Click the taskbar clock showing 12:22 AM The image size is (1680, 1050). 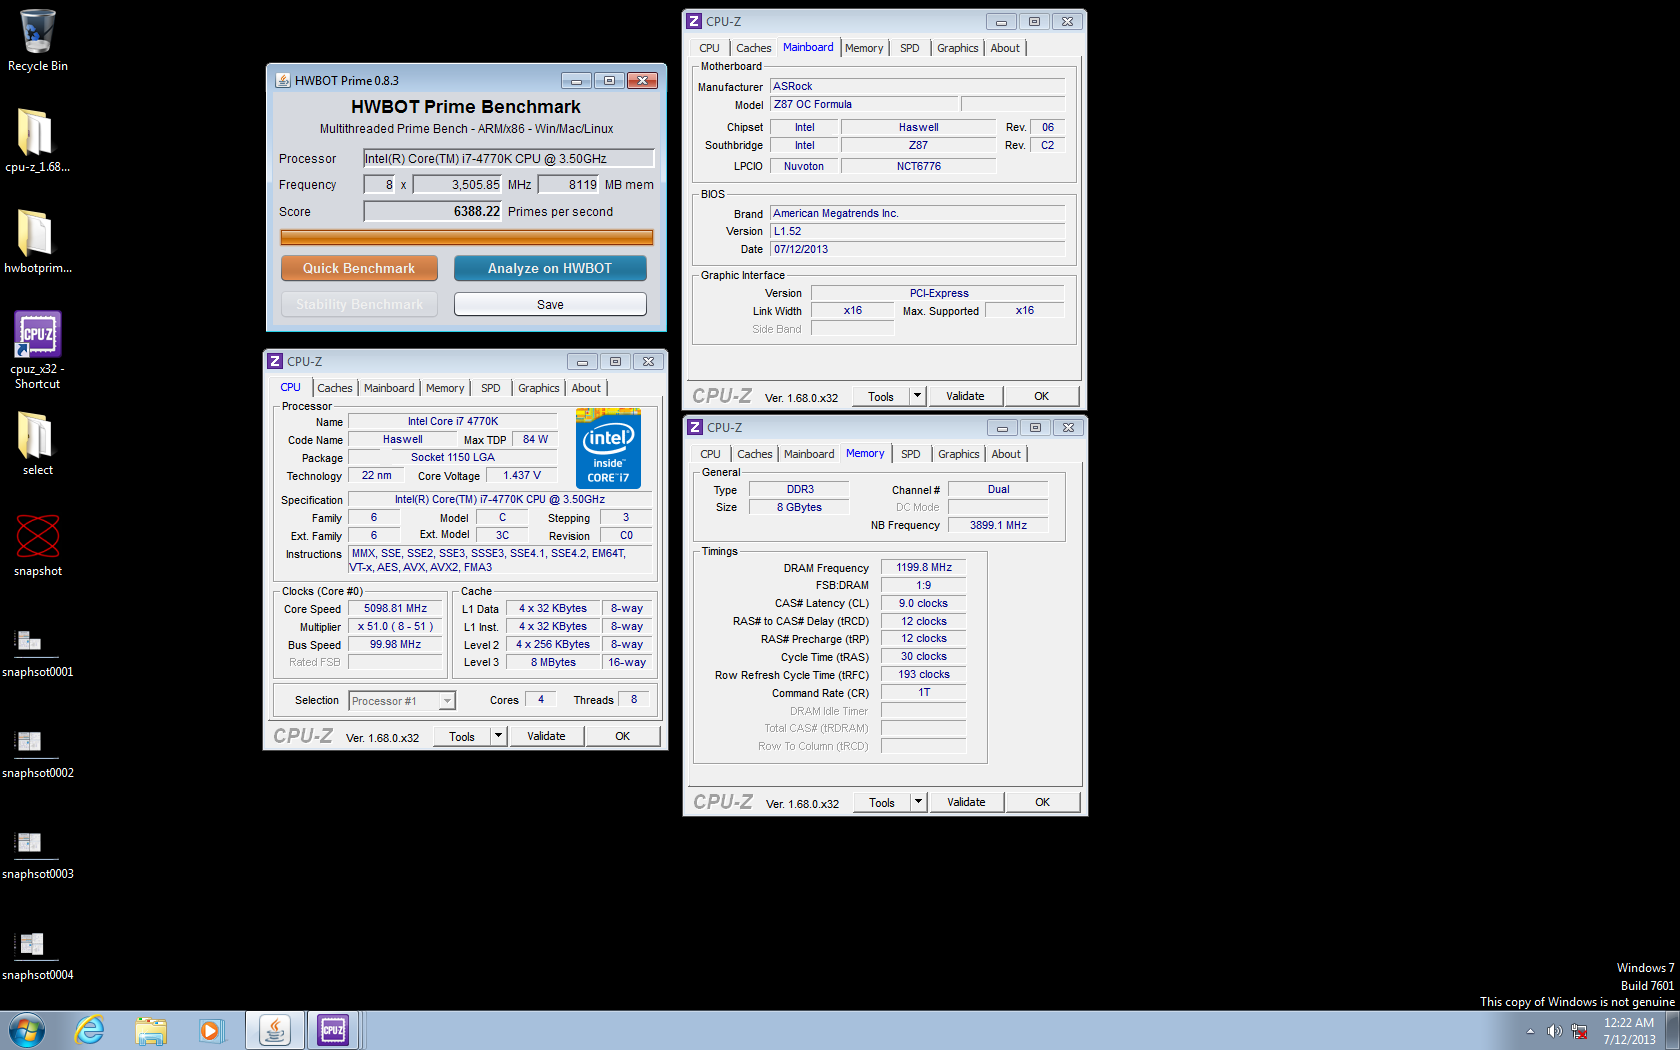pos(1629,1031)
